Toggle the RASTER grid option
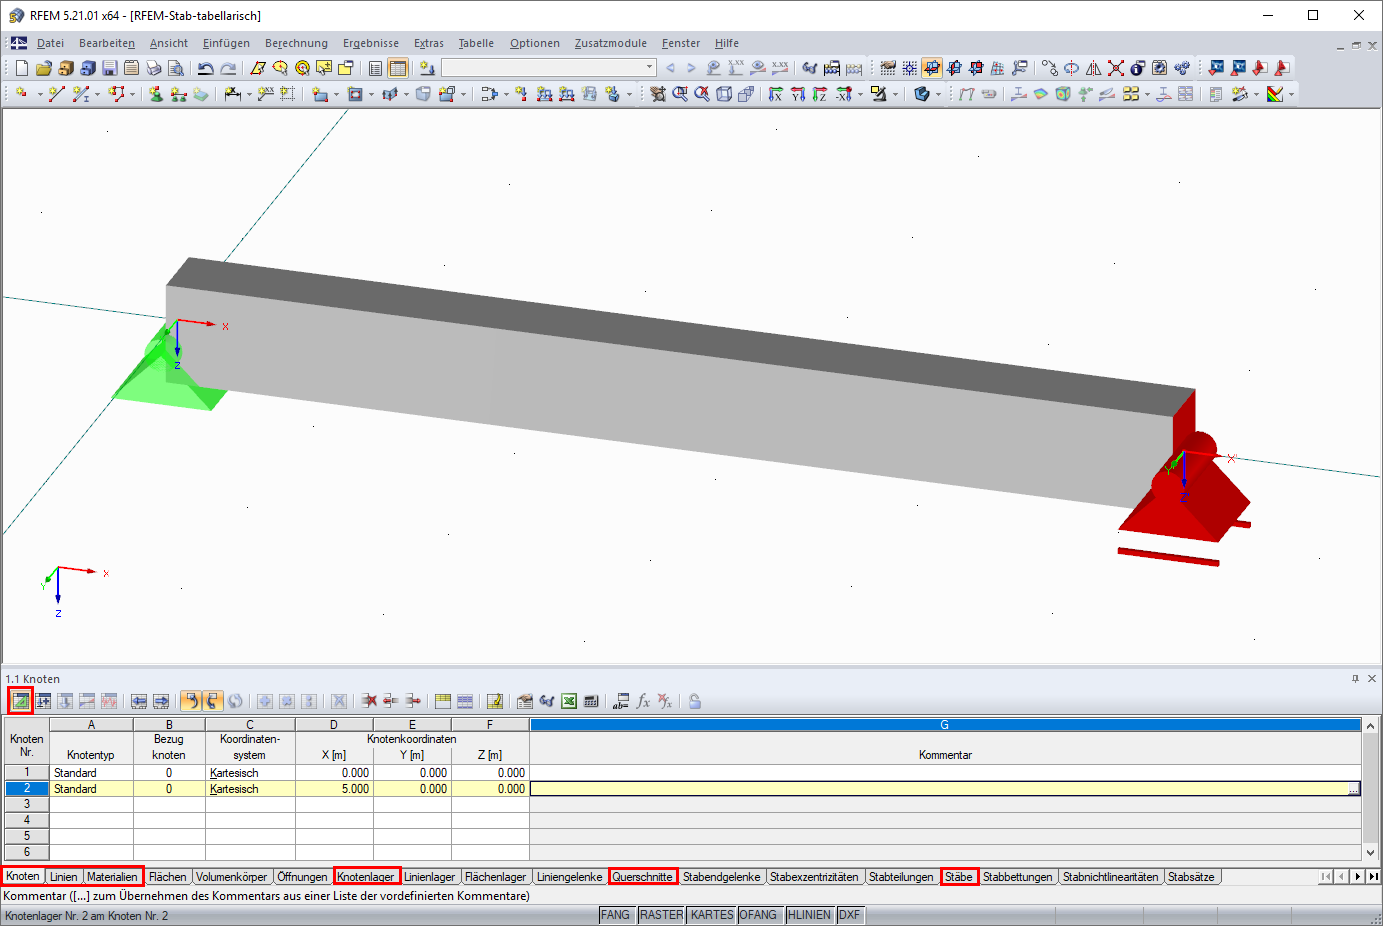Screen dimensions: 1383x926 click(662, 915)
